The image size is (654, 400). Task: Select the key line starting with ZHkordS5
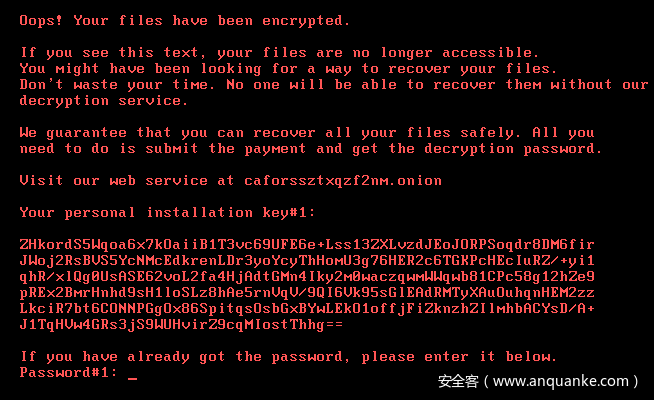point(306,244)
